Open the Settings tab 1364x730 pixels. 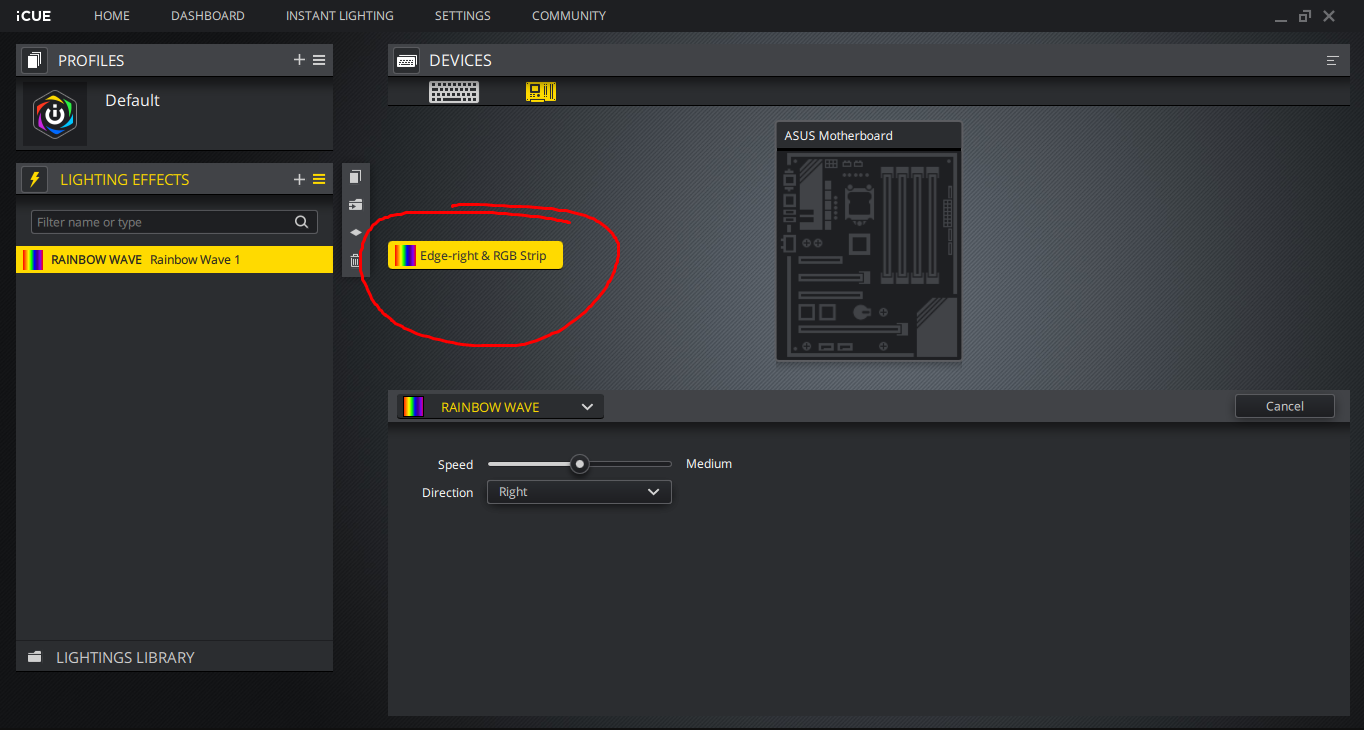click(463, 16)
